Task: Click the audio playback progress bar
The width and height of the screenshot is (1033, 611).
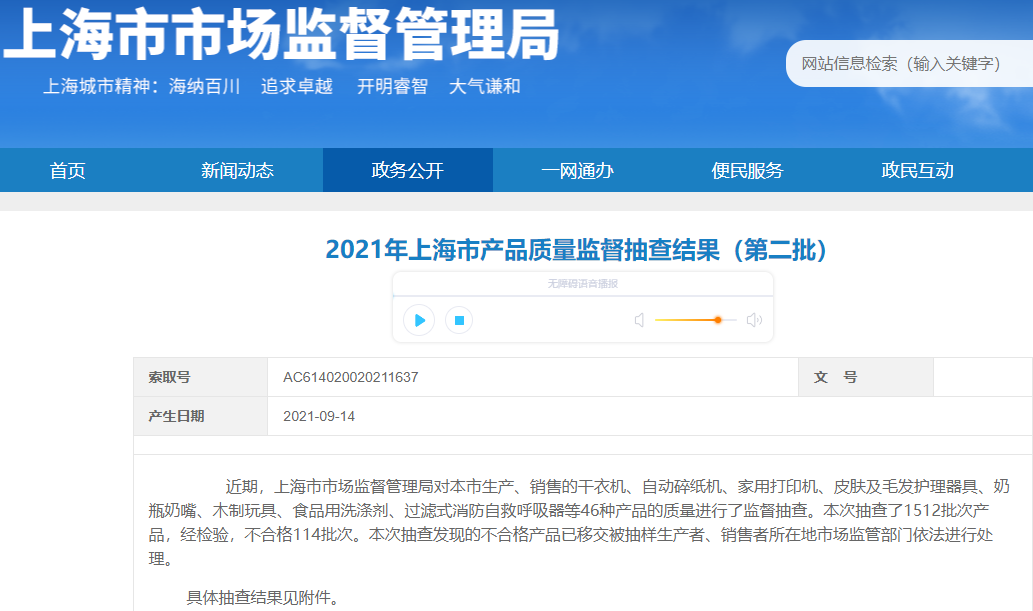Action: click(582, 296)
